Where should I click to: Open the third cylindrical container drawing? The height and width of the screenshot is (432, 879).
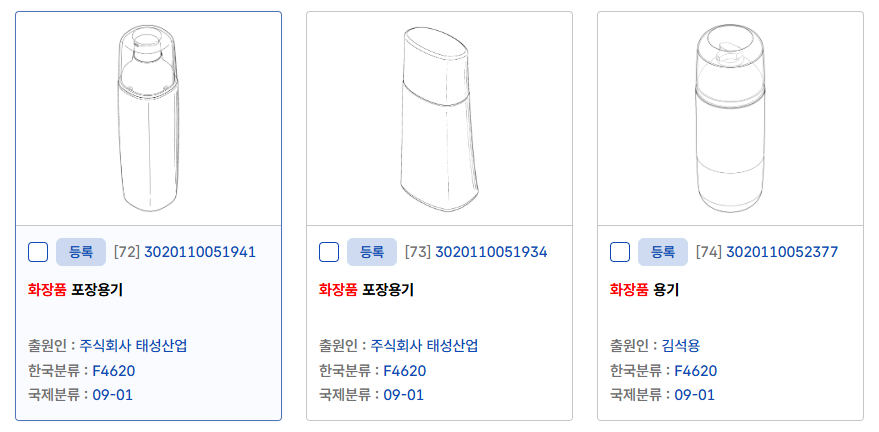730,117
